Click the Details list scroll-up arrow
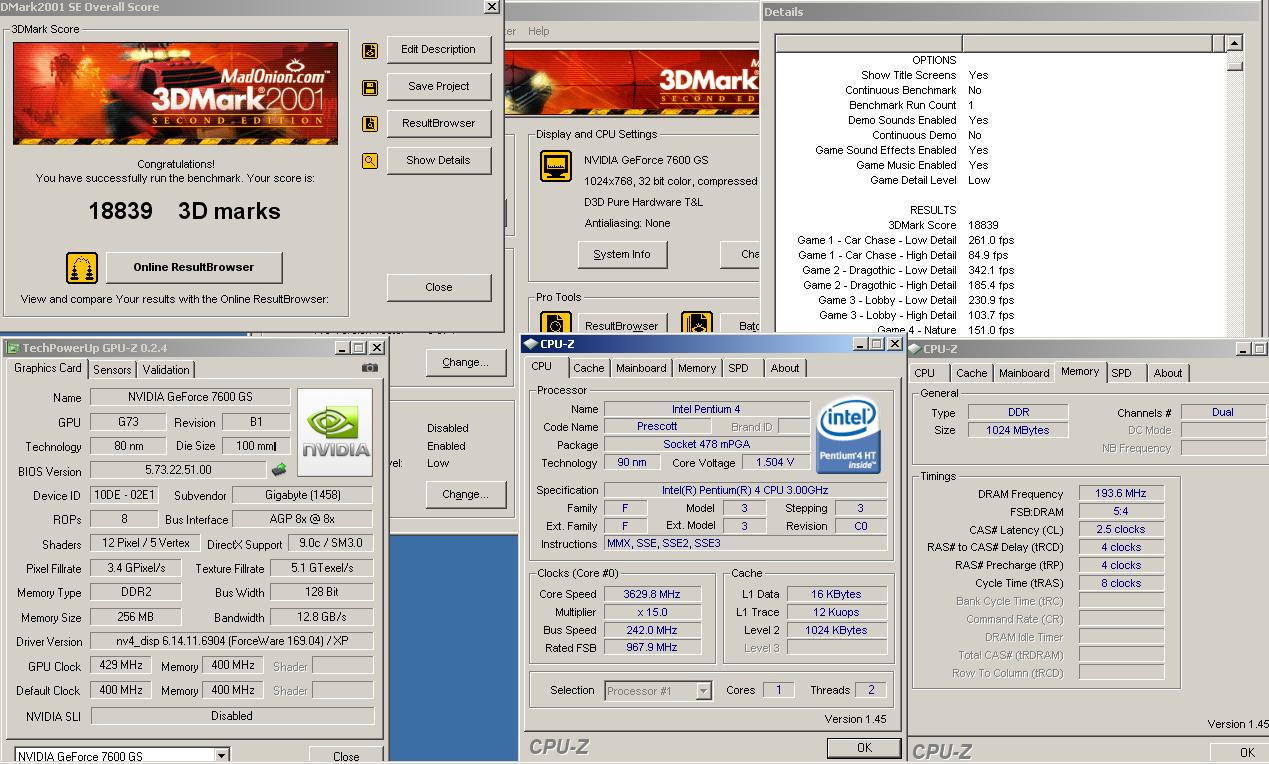Viewport: 1269px width, 764px height. click(x=1235, y=43)
